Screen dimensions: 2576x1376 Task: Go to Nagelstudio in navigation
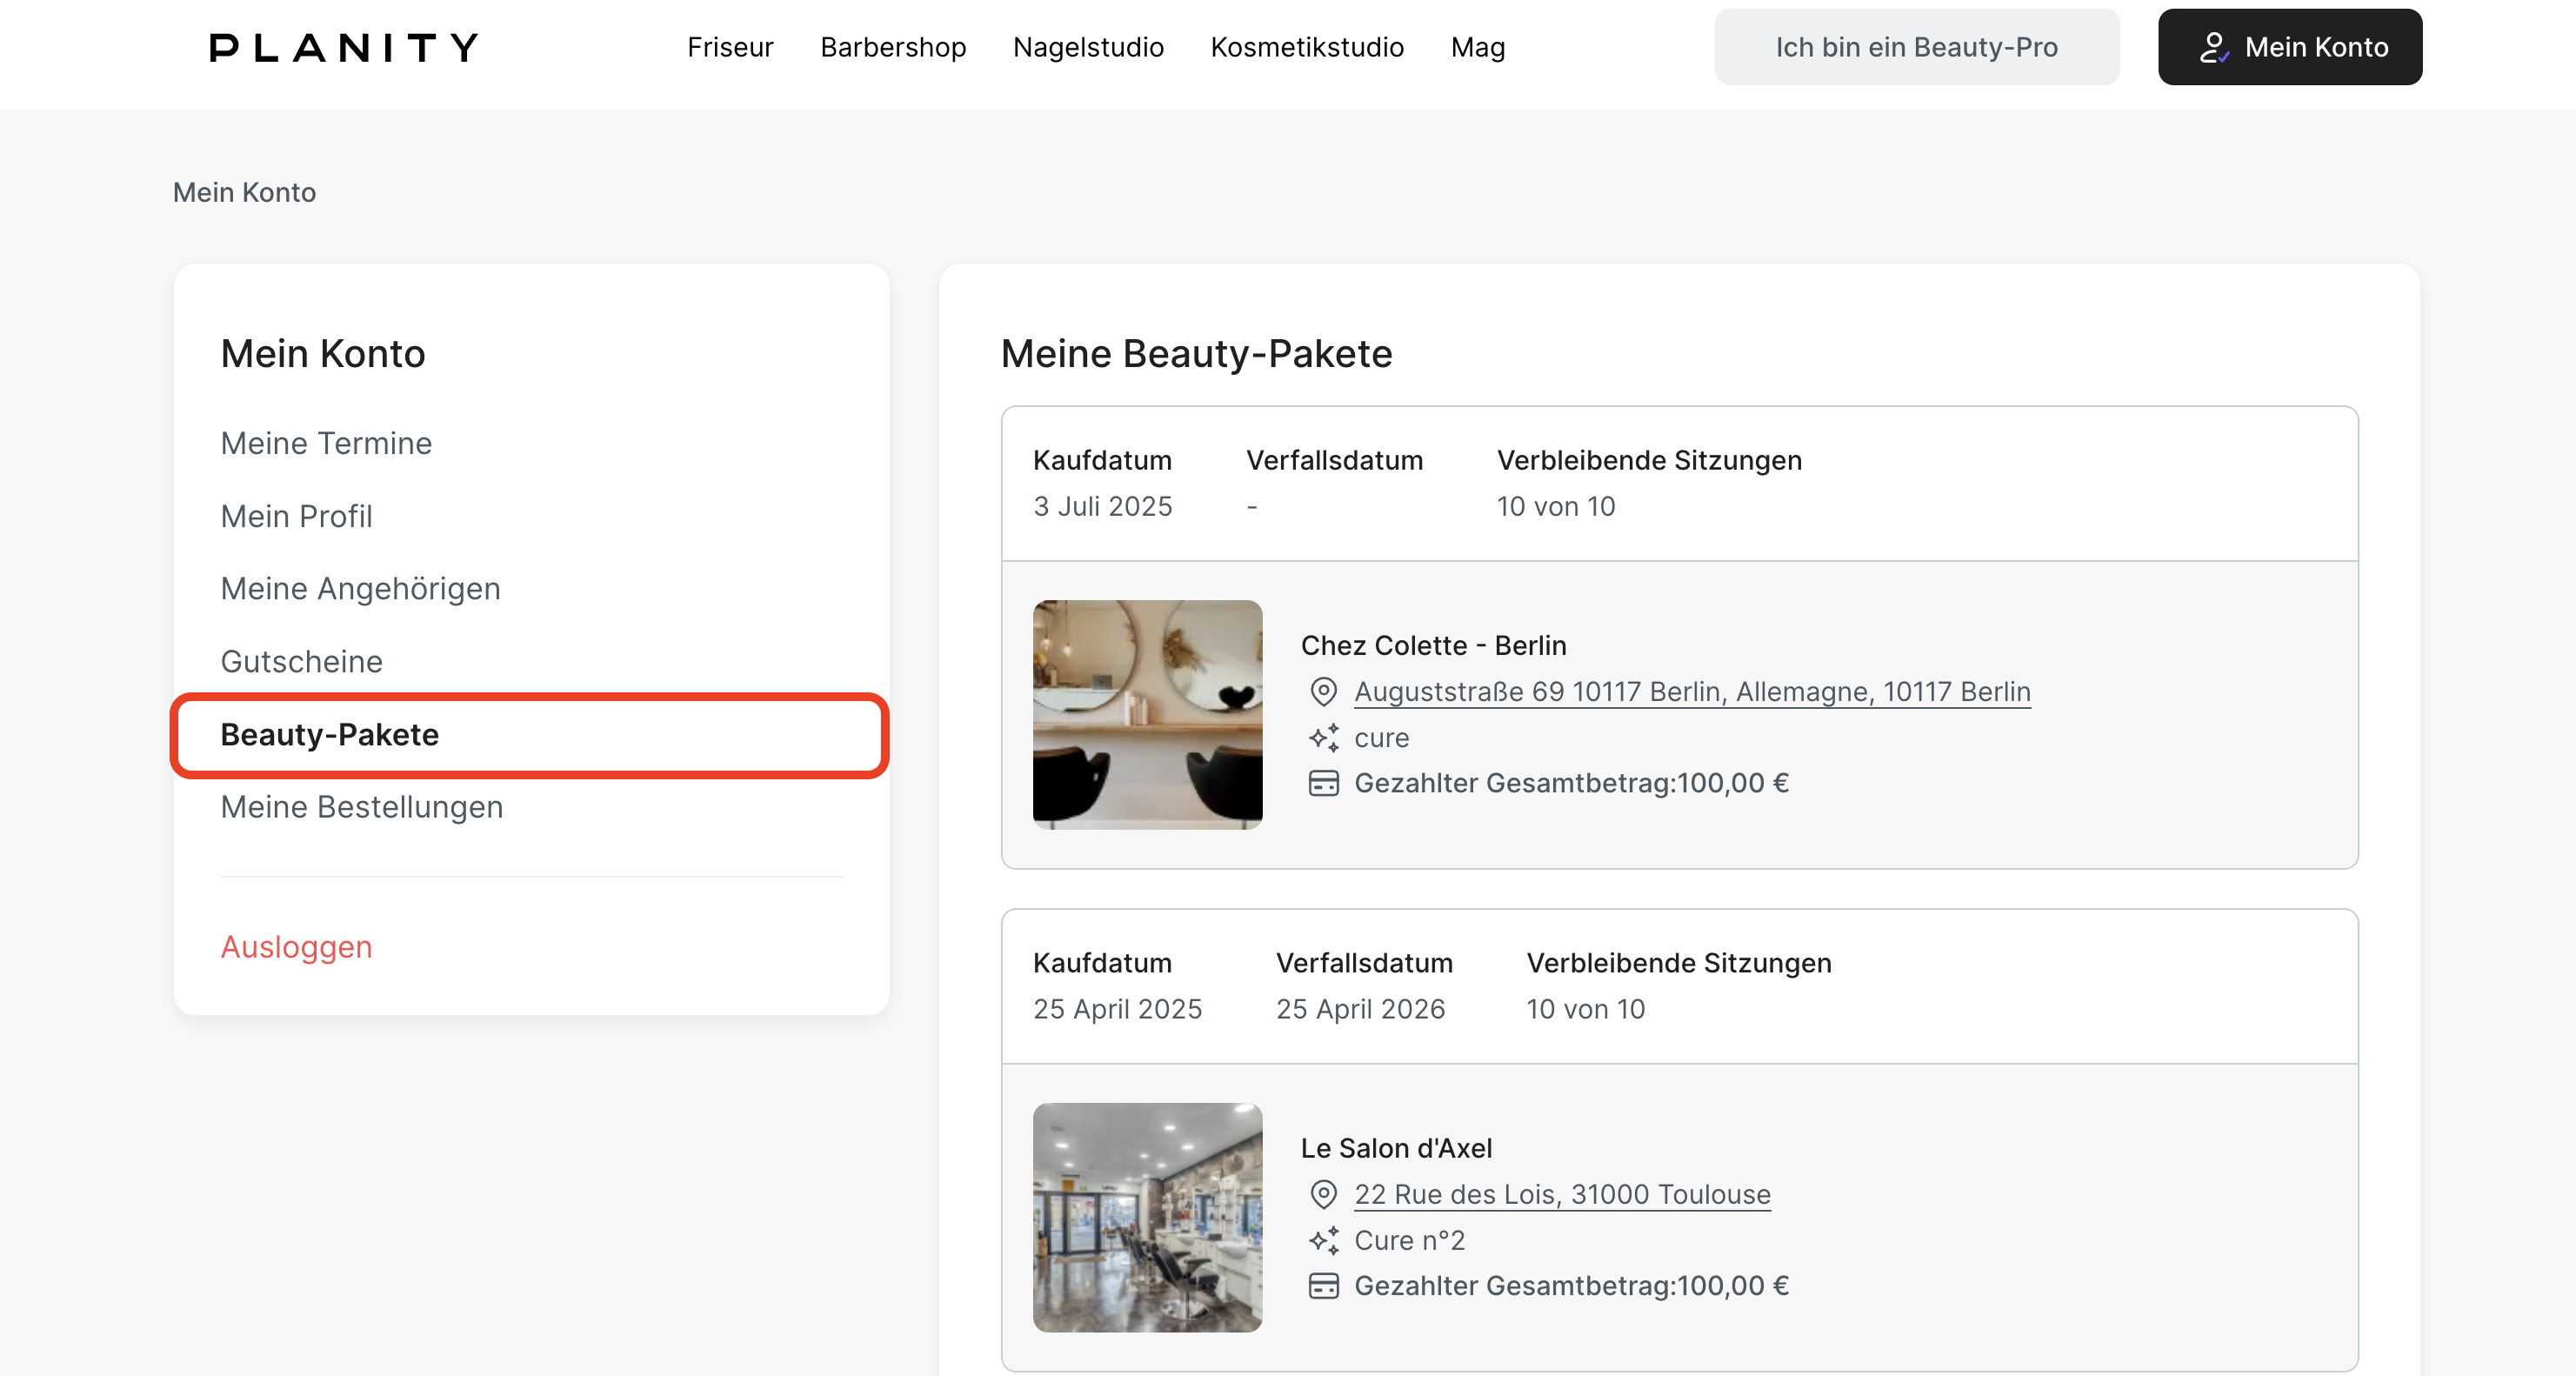tap(1088, 47)
